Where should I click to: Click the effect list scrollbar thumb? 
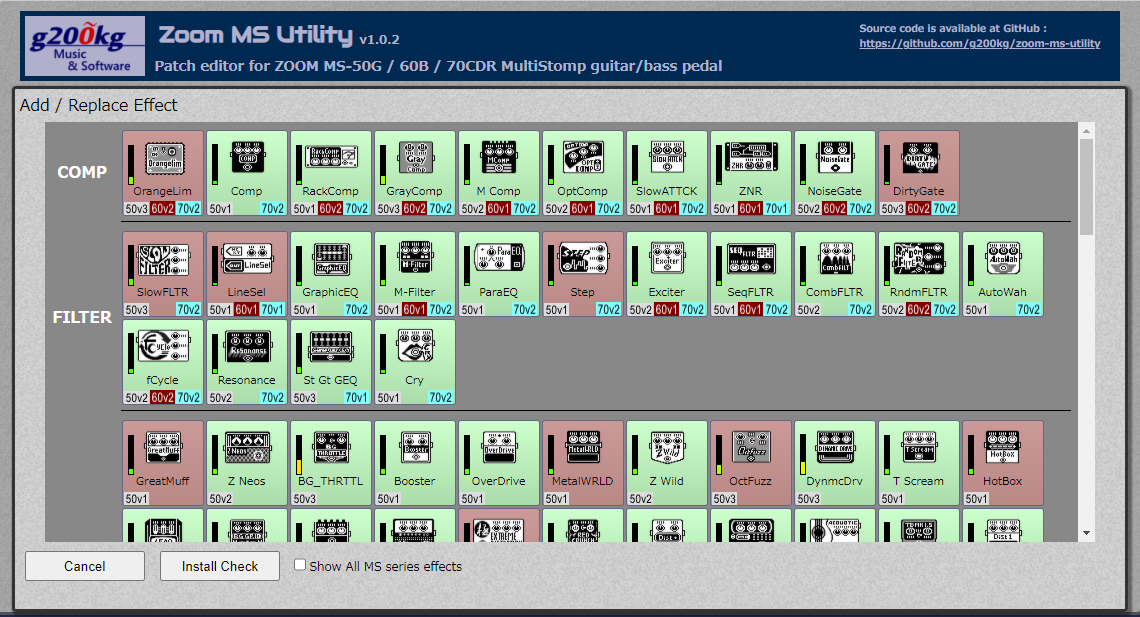click(x=1086, y=187)
